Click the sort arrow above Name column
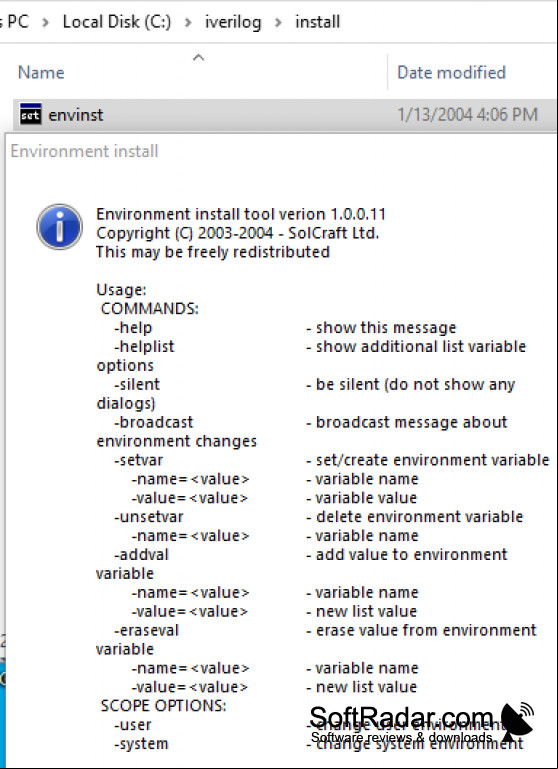 coord(198,58)
